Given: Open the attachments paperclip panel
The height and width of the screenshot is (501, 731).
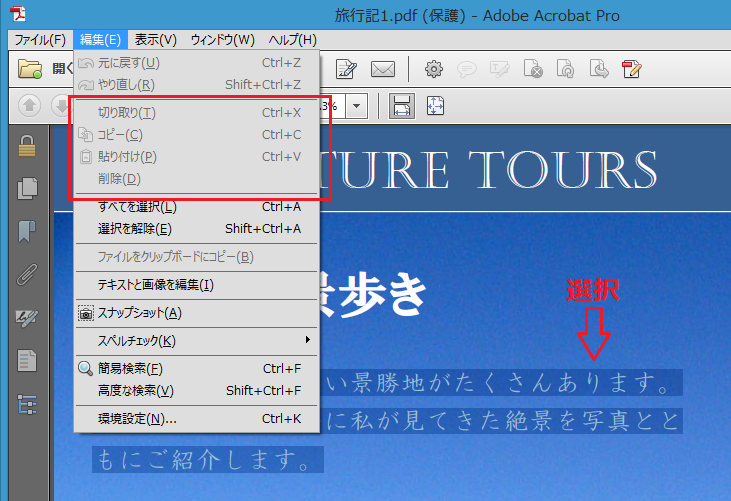Looking at the screenshot, I should click(27, 274).
